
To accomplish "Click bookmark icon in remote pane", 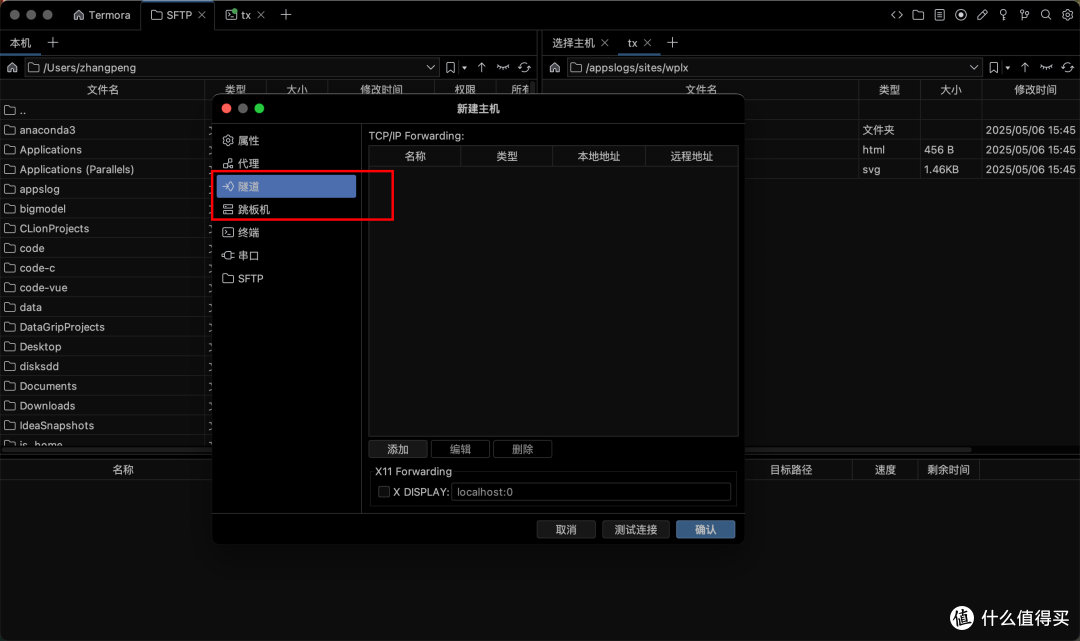I will tap(993, 67).
